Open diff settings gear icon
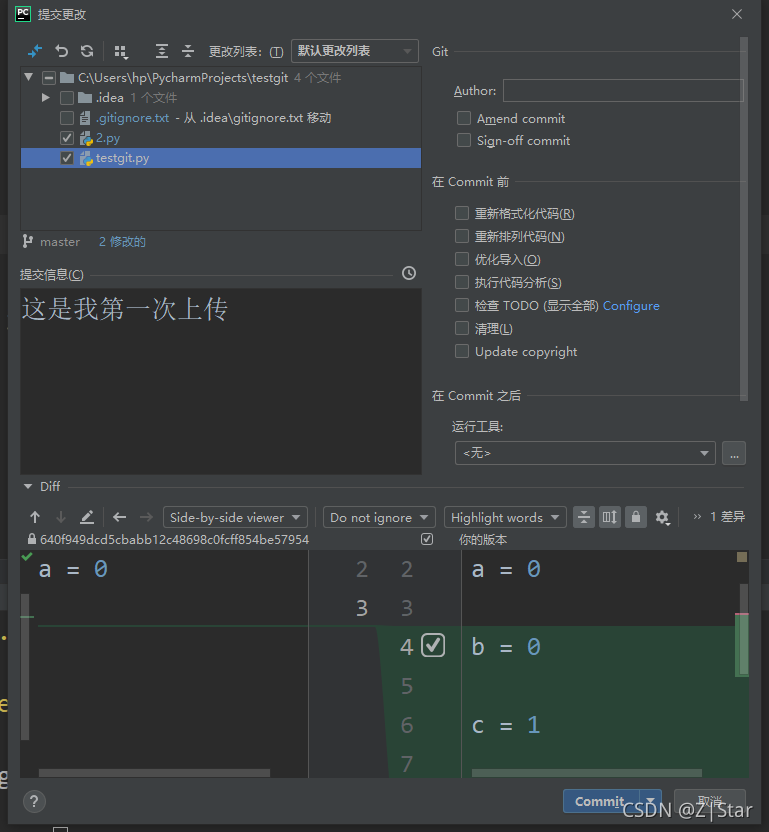The image size is (769, 832). (x=662, y=517)
